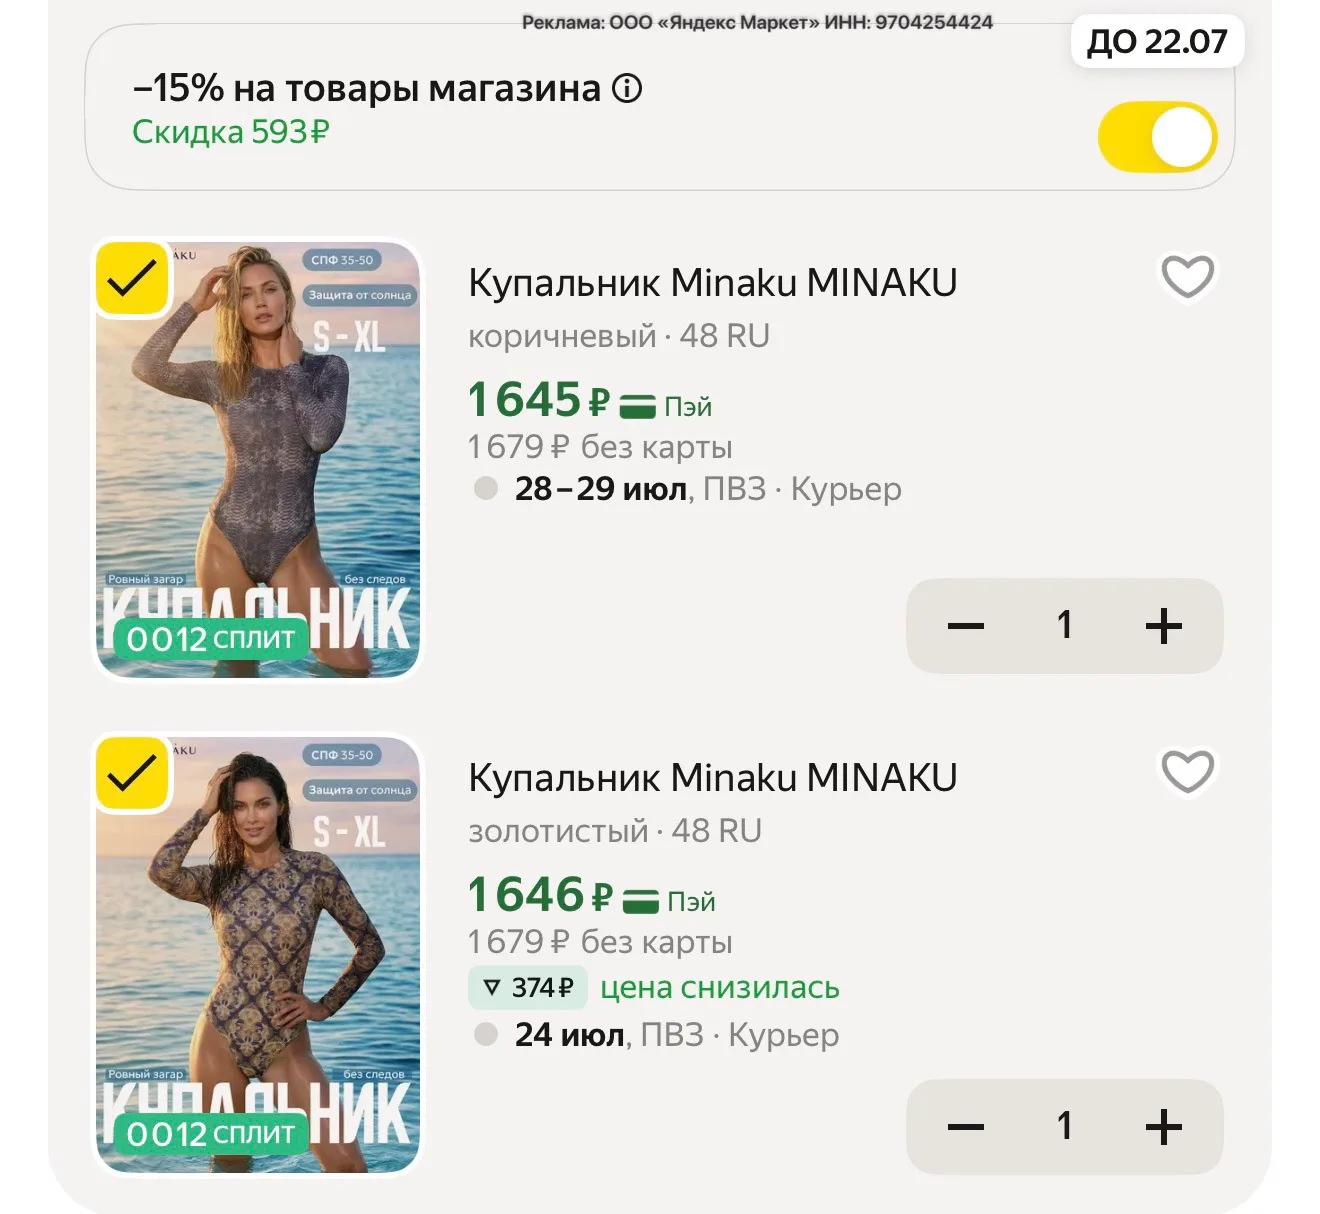The image size is (1320, 1214).
Task: Add golden swimsuit to favorites with heart
Action: 1187,771
